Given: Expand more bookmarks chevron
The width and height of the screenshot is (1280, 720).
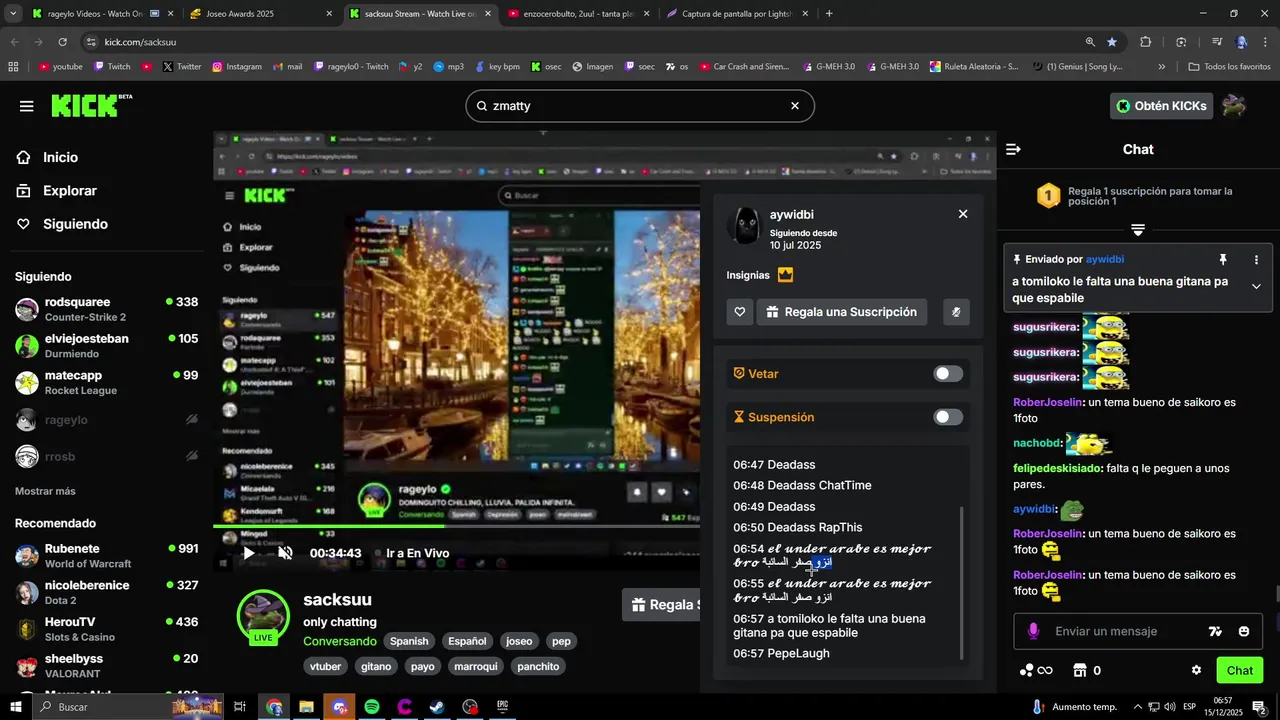Looking at the screenshot, I should [1161, 67].
